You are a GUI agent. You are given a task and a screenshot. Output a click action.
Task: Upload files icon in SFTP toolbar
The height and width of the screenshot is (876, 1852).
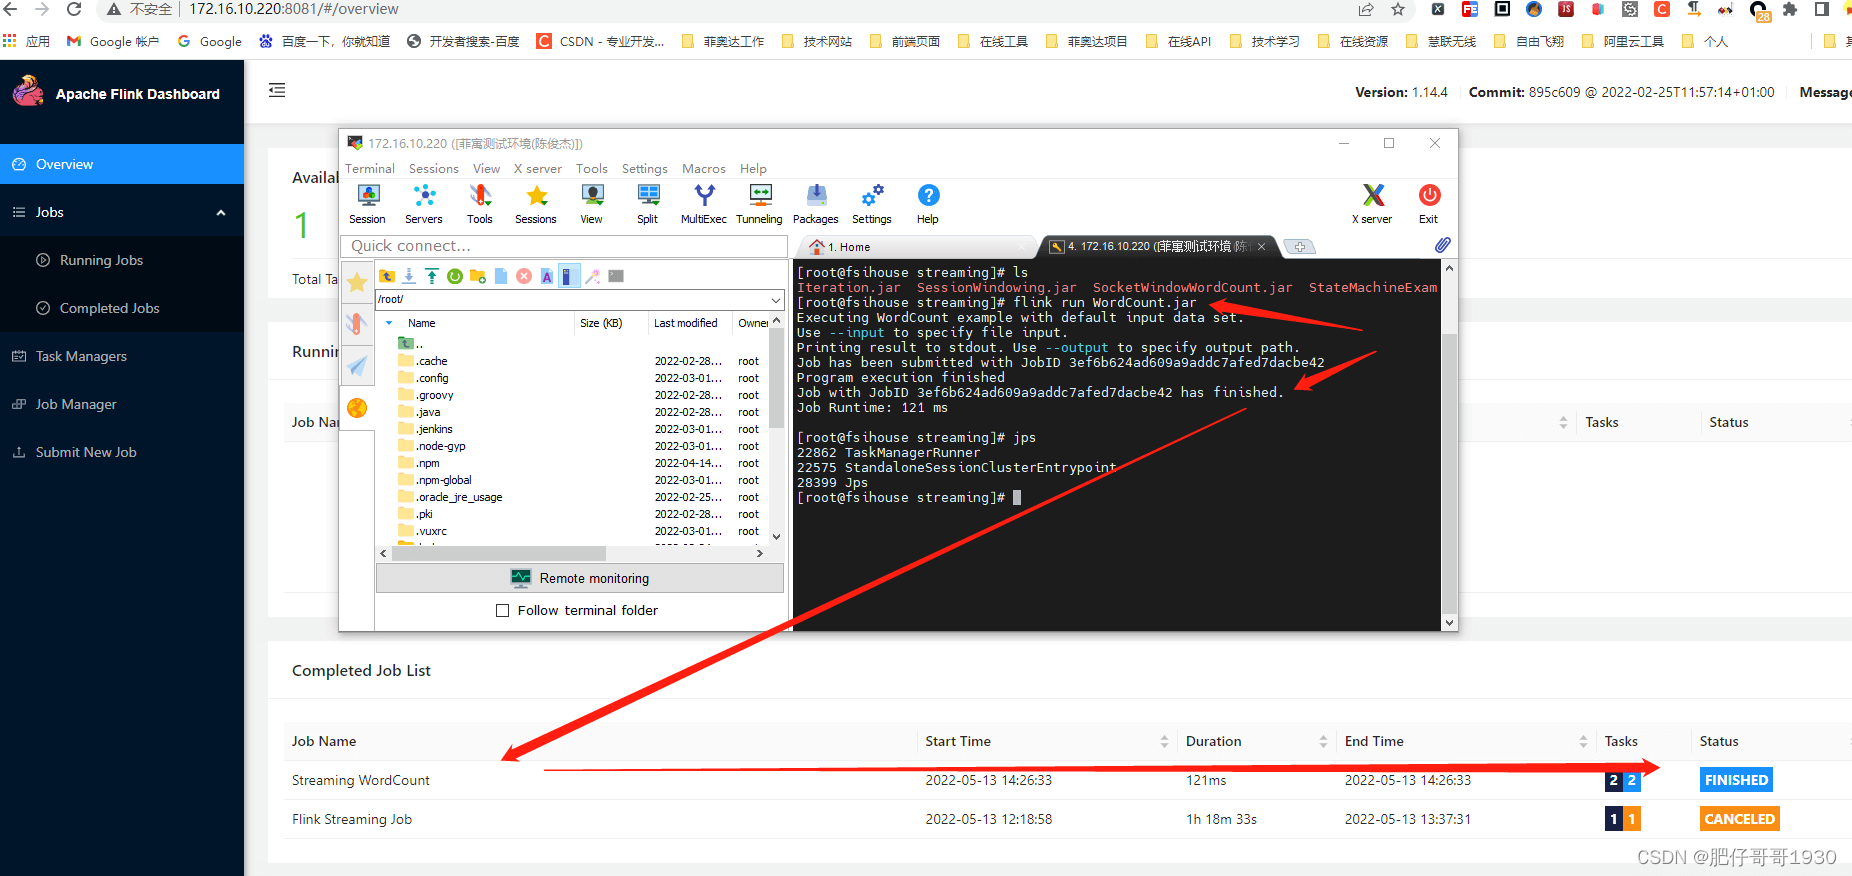point(432,276)
